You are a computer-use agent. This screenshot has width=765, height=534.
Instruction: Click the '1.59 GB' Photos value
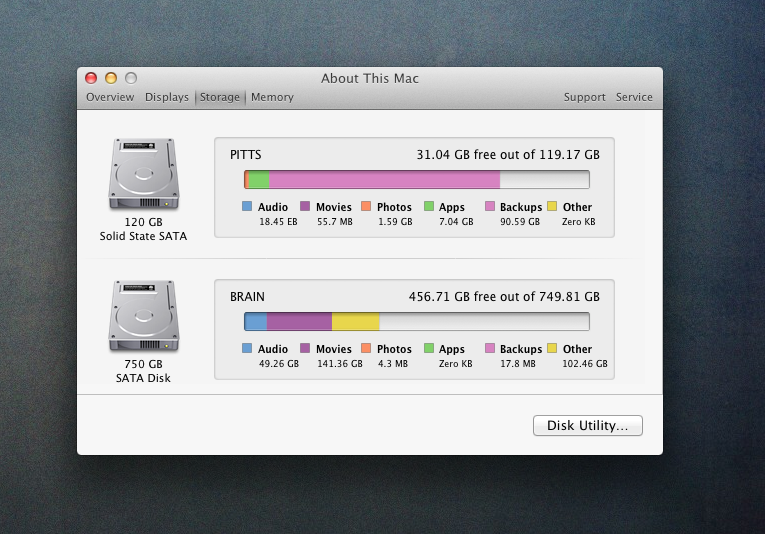pos(395,222)
